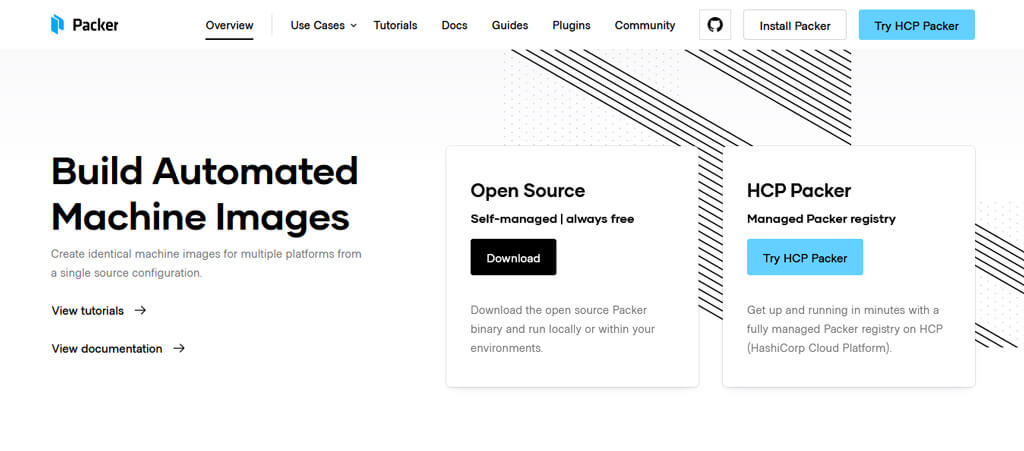Visit the Community nav item

[x=645, y=25]
